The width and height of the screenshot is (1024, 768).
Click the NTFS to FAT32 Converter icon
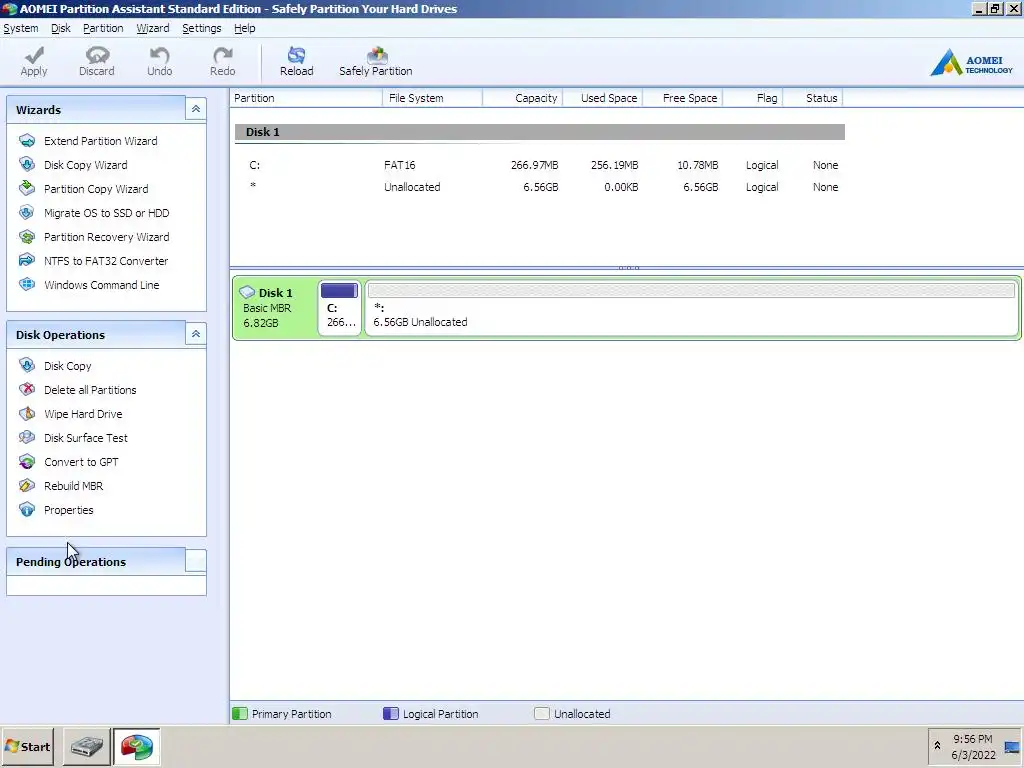(x=27, y=260)
